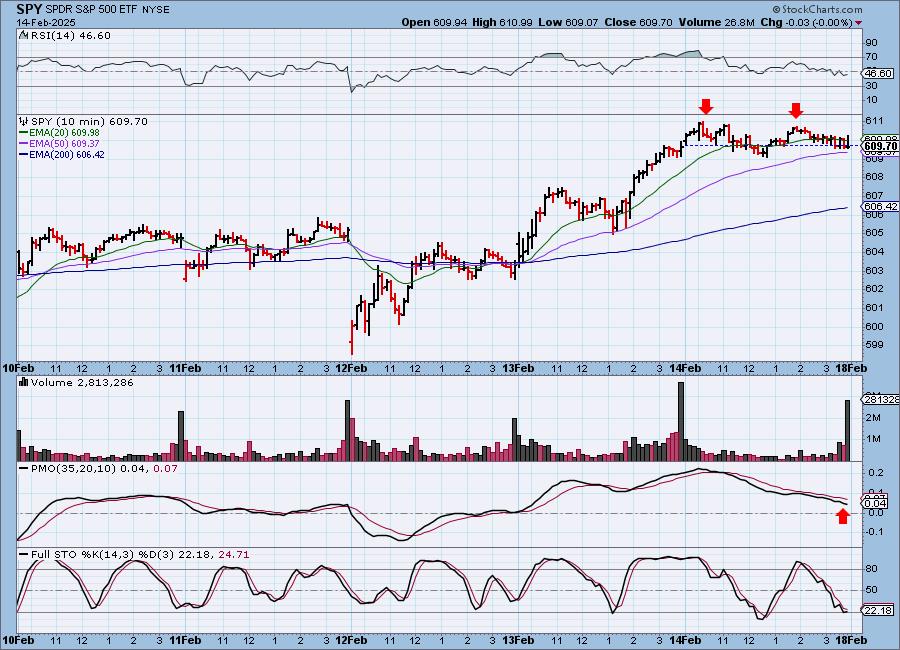Click the volume bars icon beside Volume
This screenshot has width=900, height=650.
click(24, 382)
